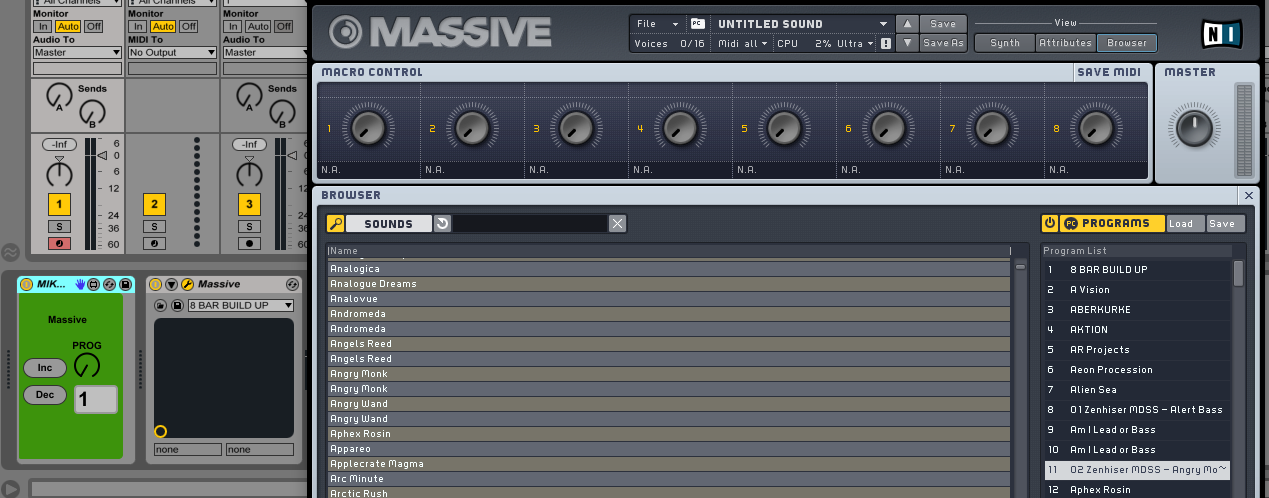Click the search magnifier icon in Browser
1269x498 pixels.
tap(336, 224)
